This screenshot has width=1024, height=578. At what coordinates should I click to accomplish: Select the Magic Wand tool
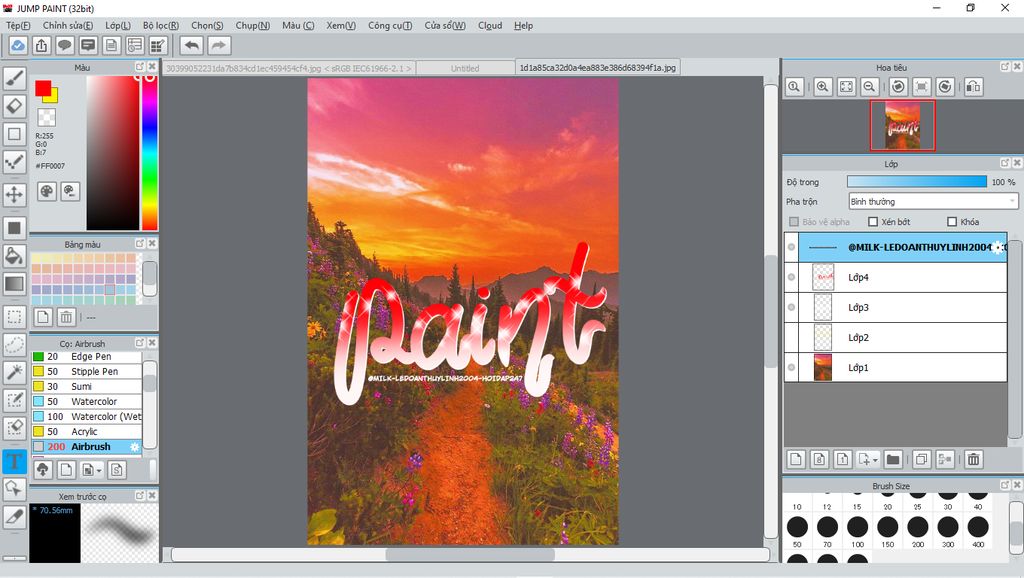(14, 372)
